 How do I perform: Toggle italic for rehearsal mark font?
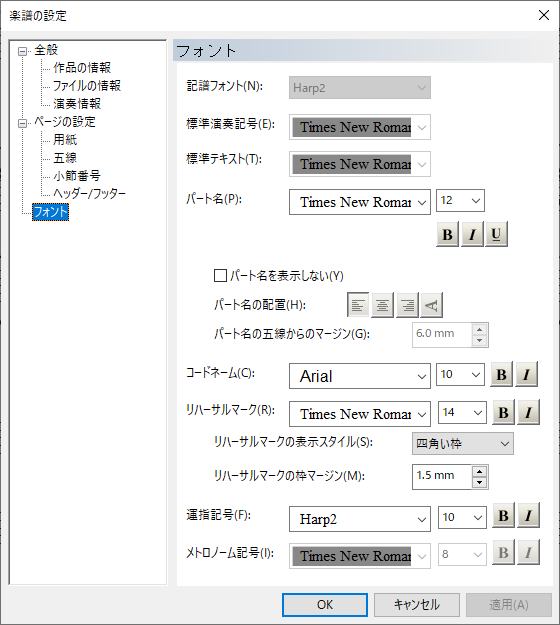[529, 412]
